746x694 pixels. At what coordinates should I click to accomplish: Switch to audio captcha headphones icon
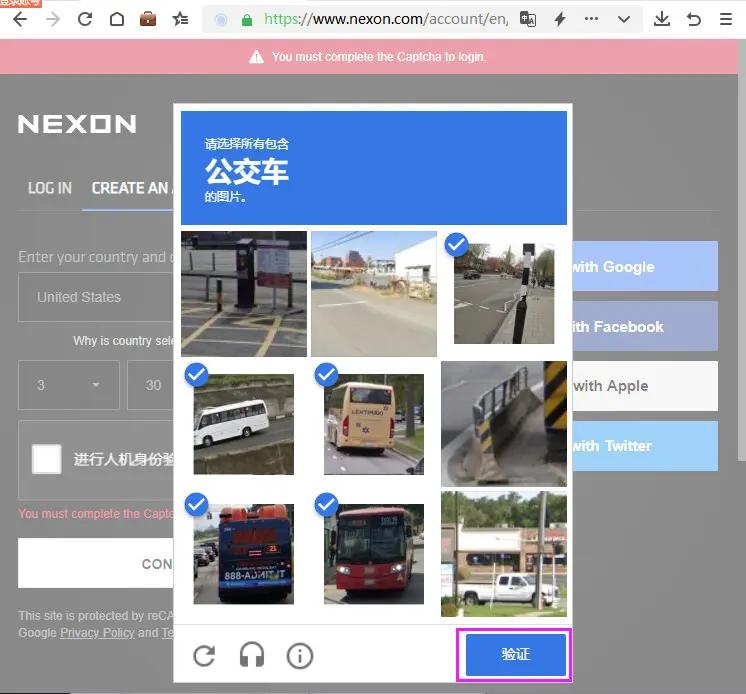(x=252, y=655)
